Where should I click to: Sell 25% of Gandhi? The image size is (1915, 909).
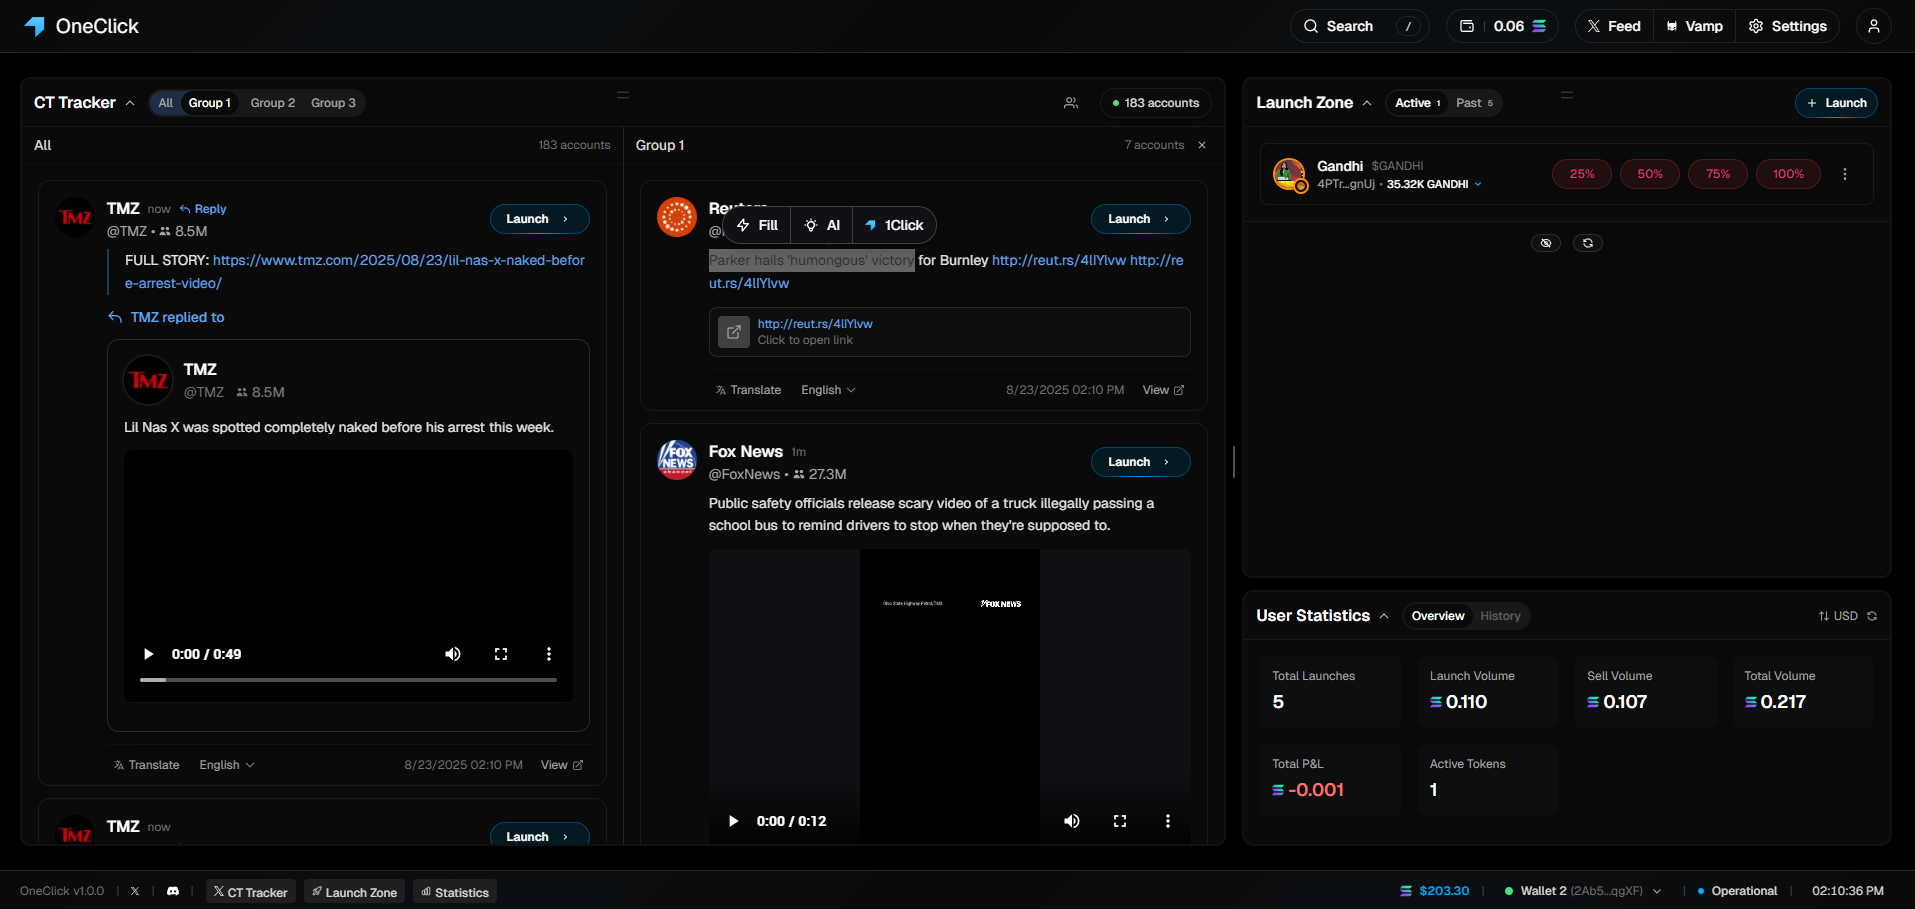(x=1582, y=174)
